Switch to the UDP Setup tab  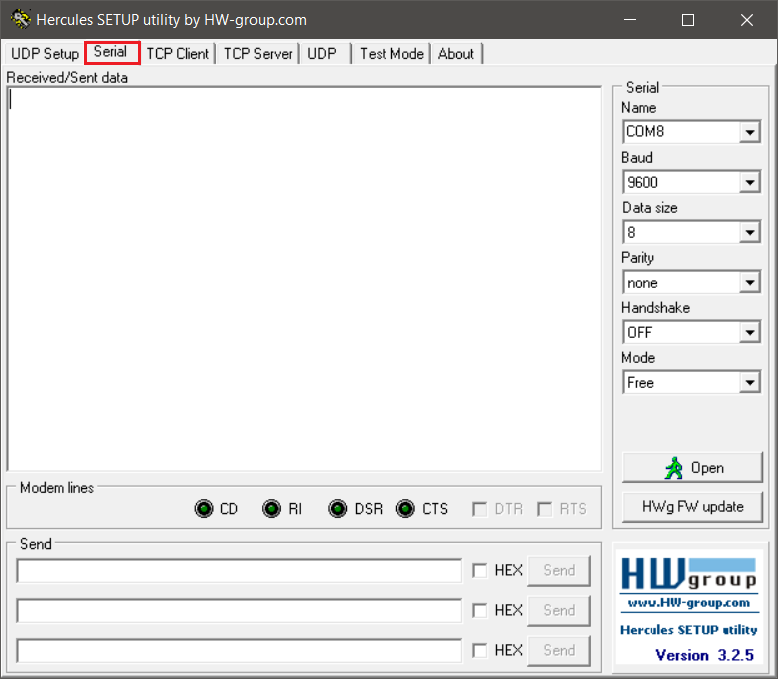[45, 54]
